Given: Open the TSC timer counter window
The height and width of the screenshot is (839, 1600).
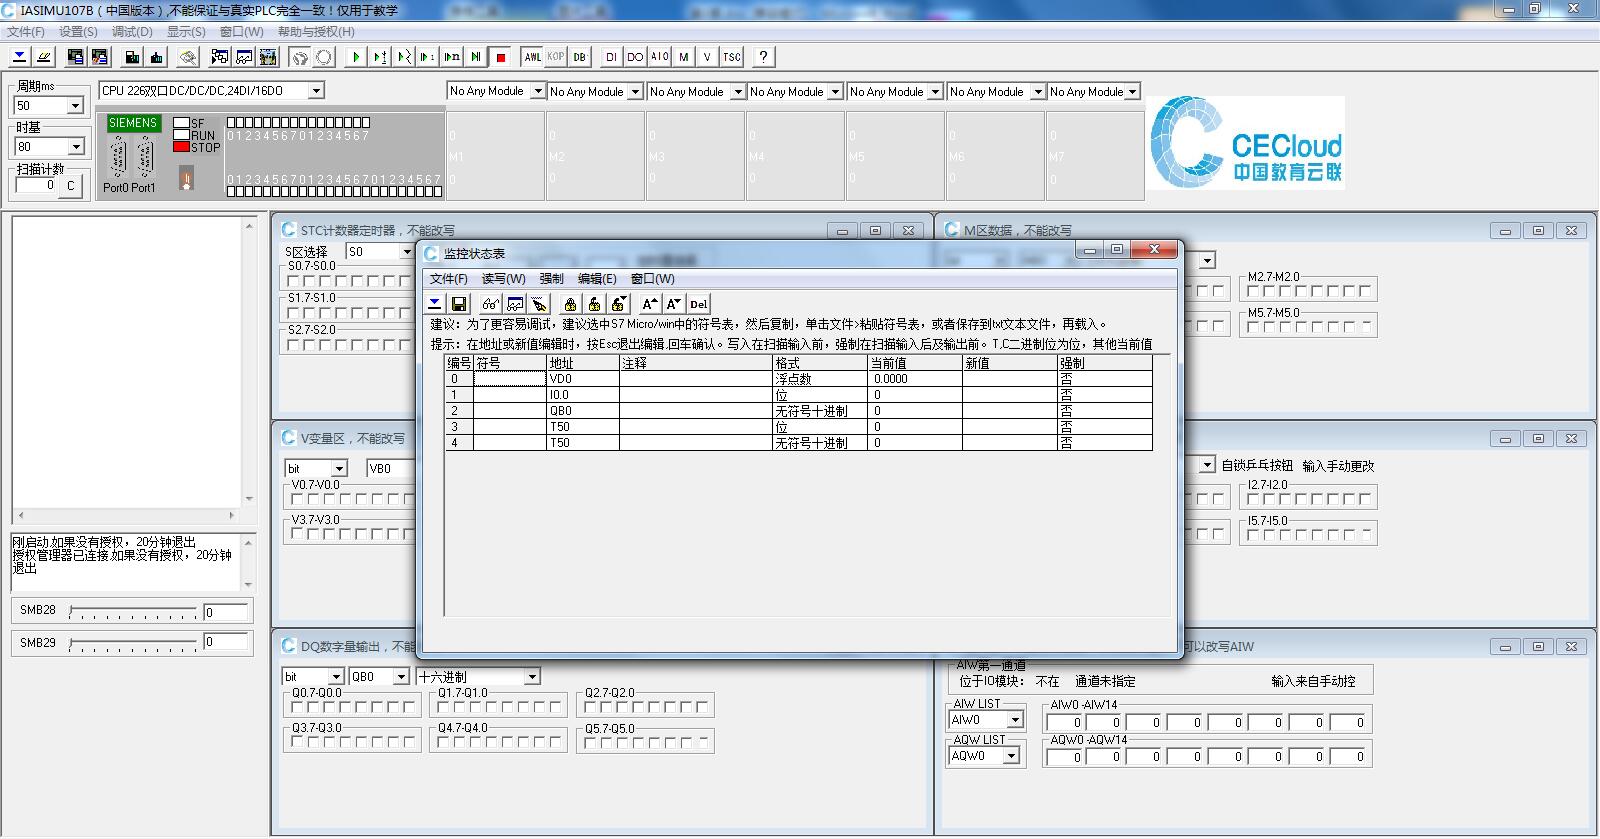Looking at the screenshot, I should pos(732,57).
